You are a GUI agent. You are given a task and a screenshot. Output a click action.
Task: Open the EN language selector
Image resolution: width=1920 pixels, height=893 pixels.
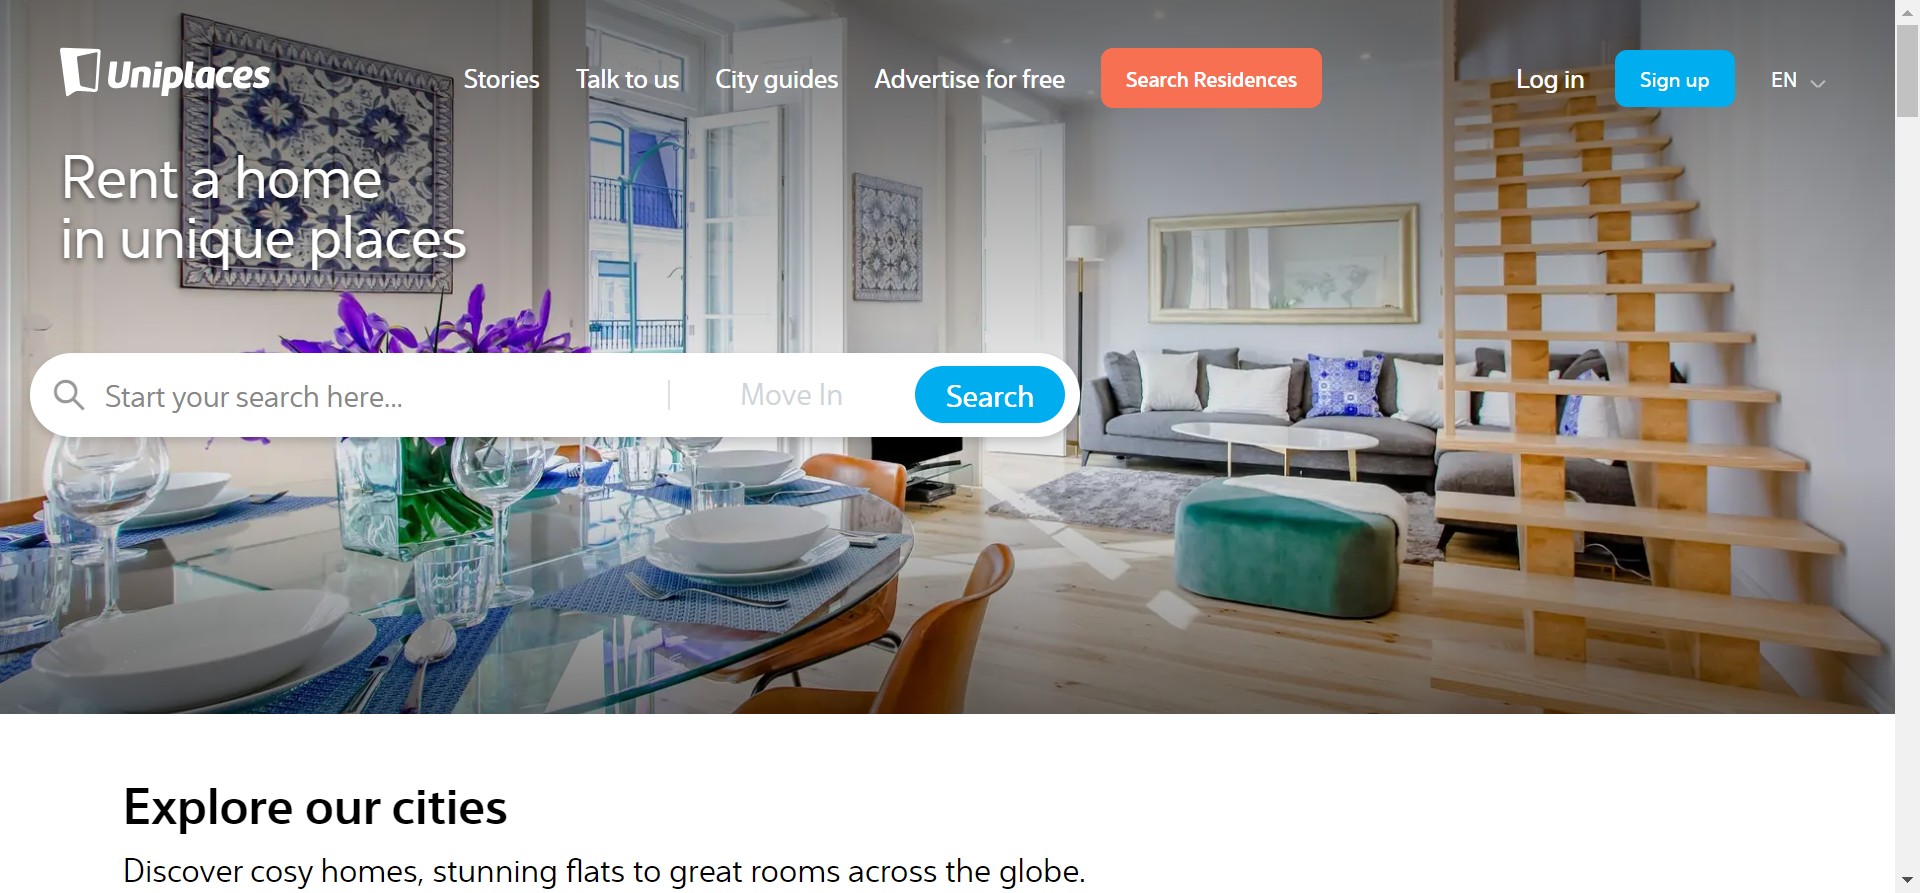click(x=1798, y=80)
